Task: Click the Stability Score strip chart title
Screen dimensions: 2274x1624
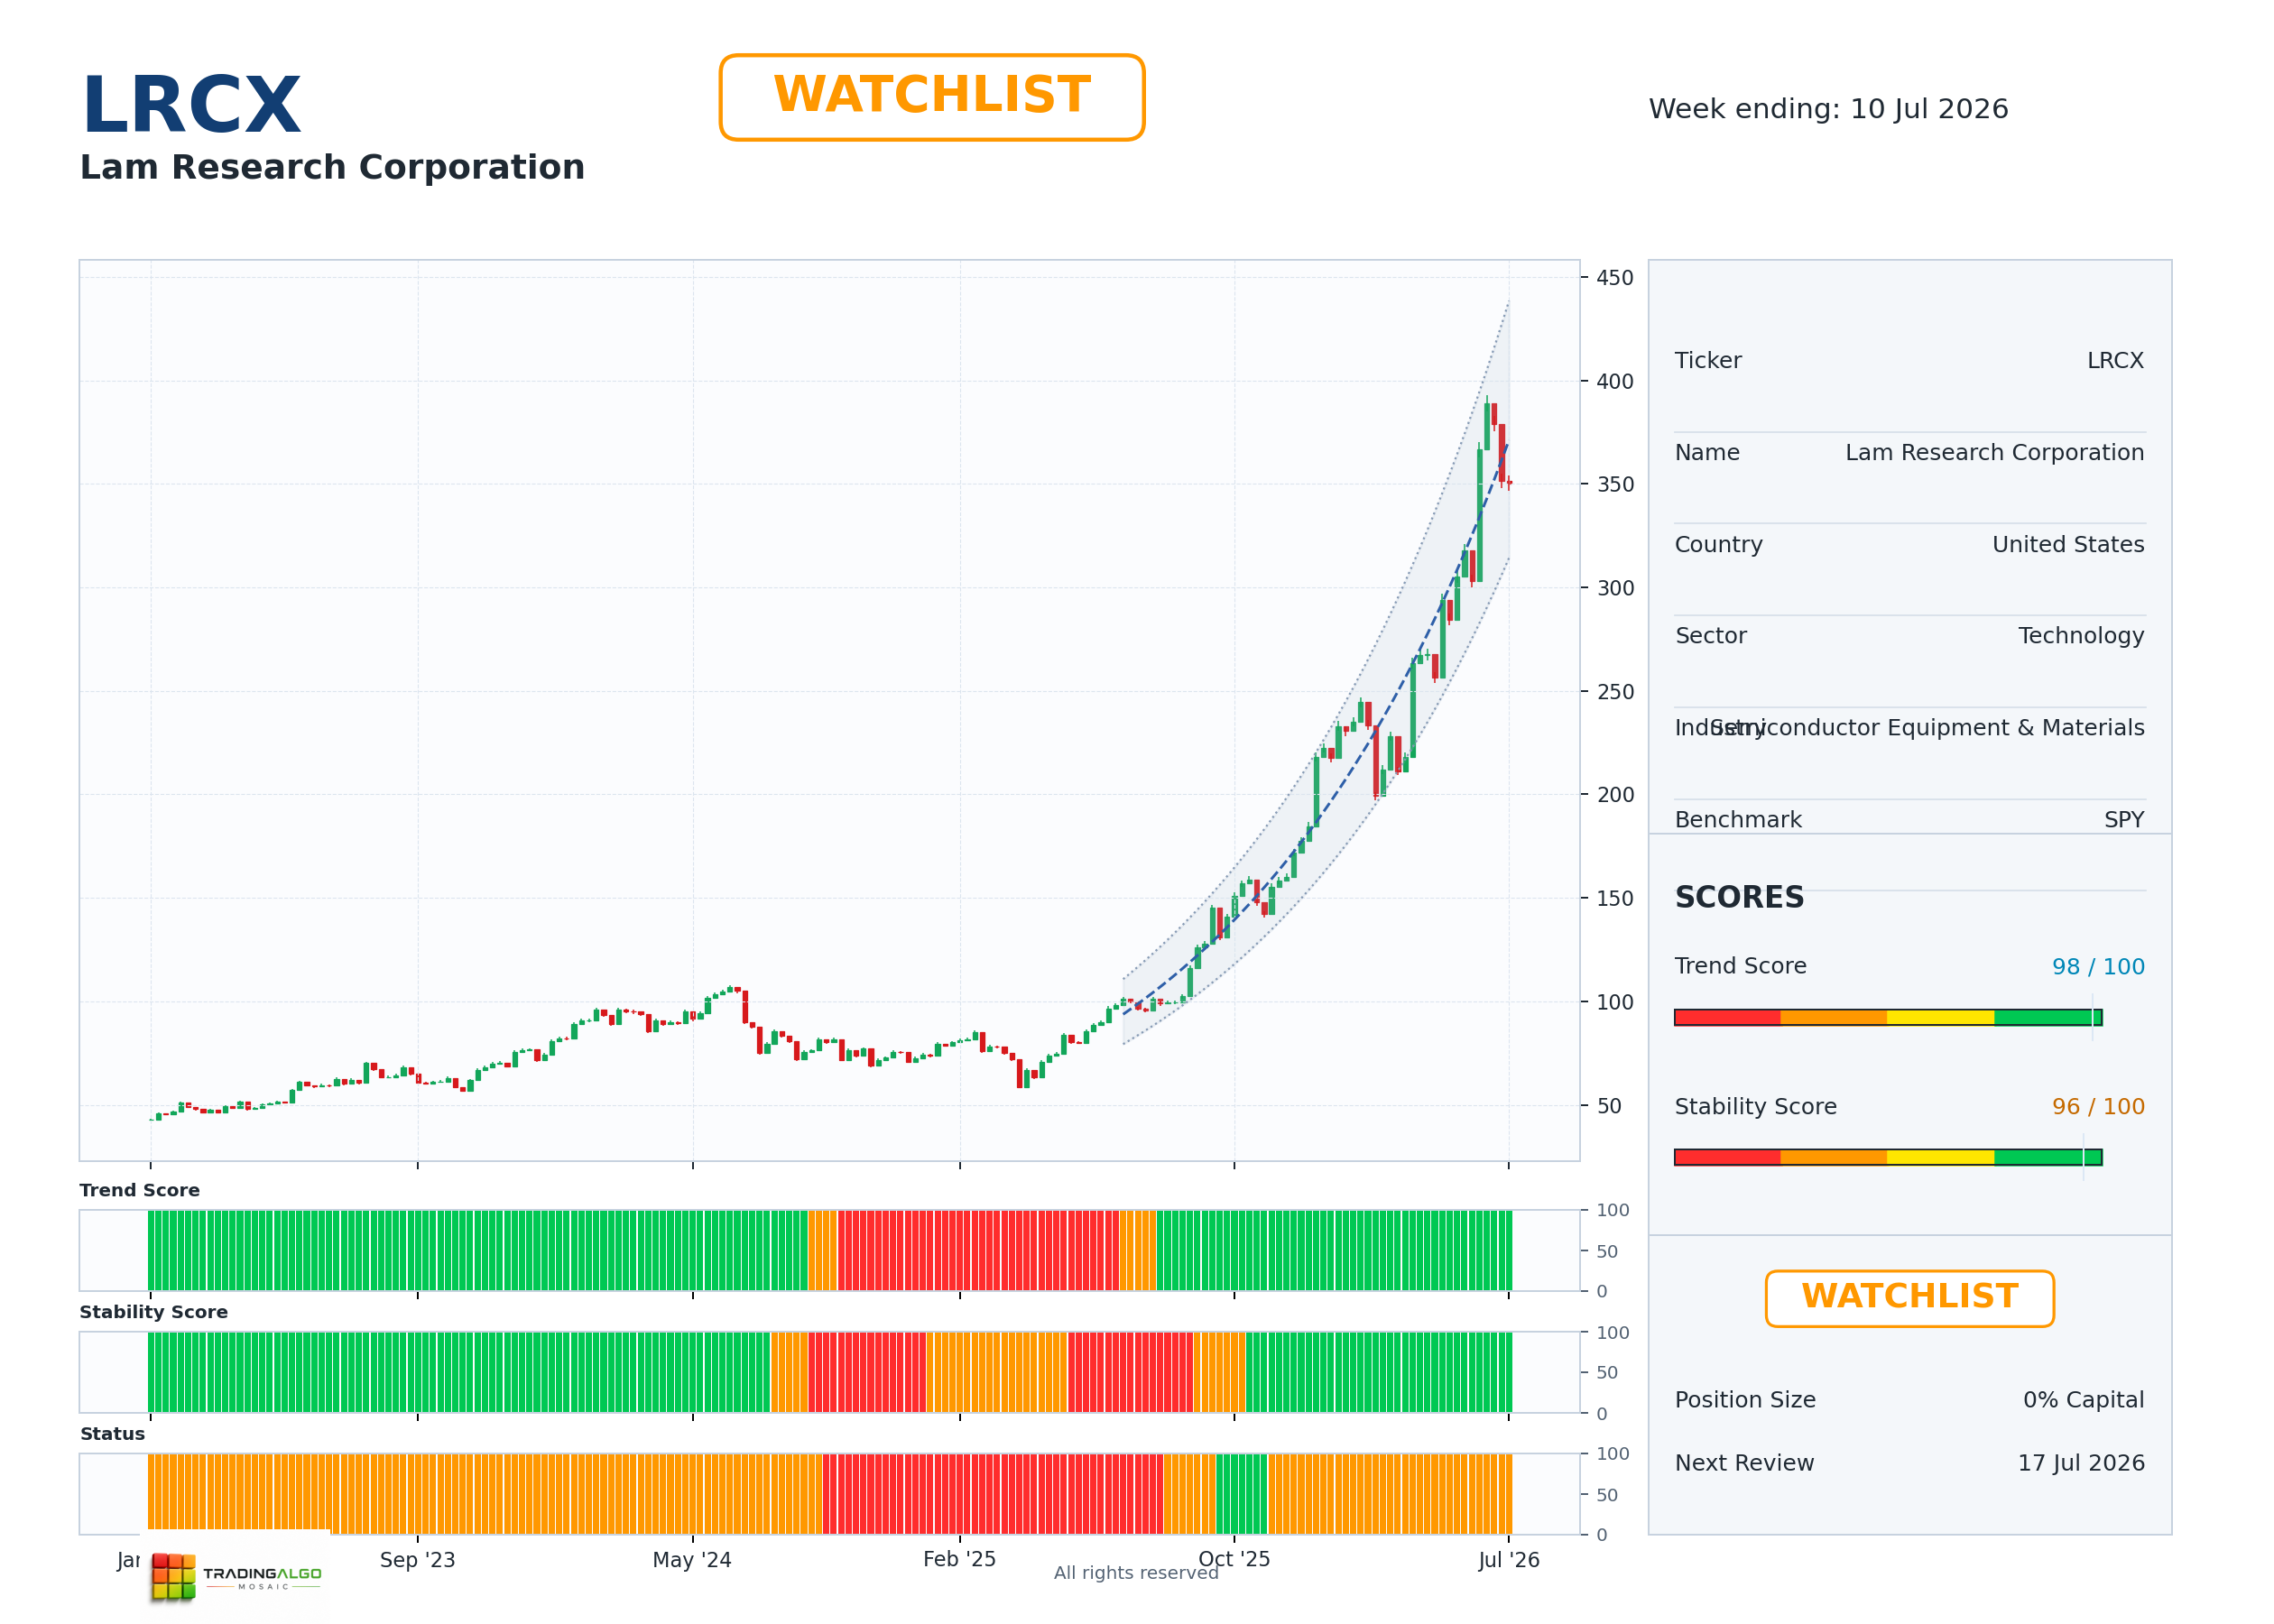Action: coord(154,1312)
